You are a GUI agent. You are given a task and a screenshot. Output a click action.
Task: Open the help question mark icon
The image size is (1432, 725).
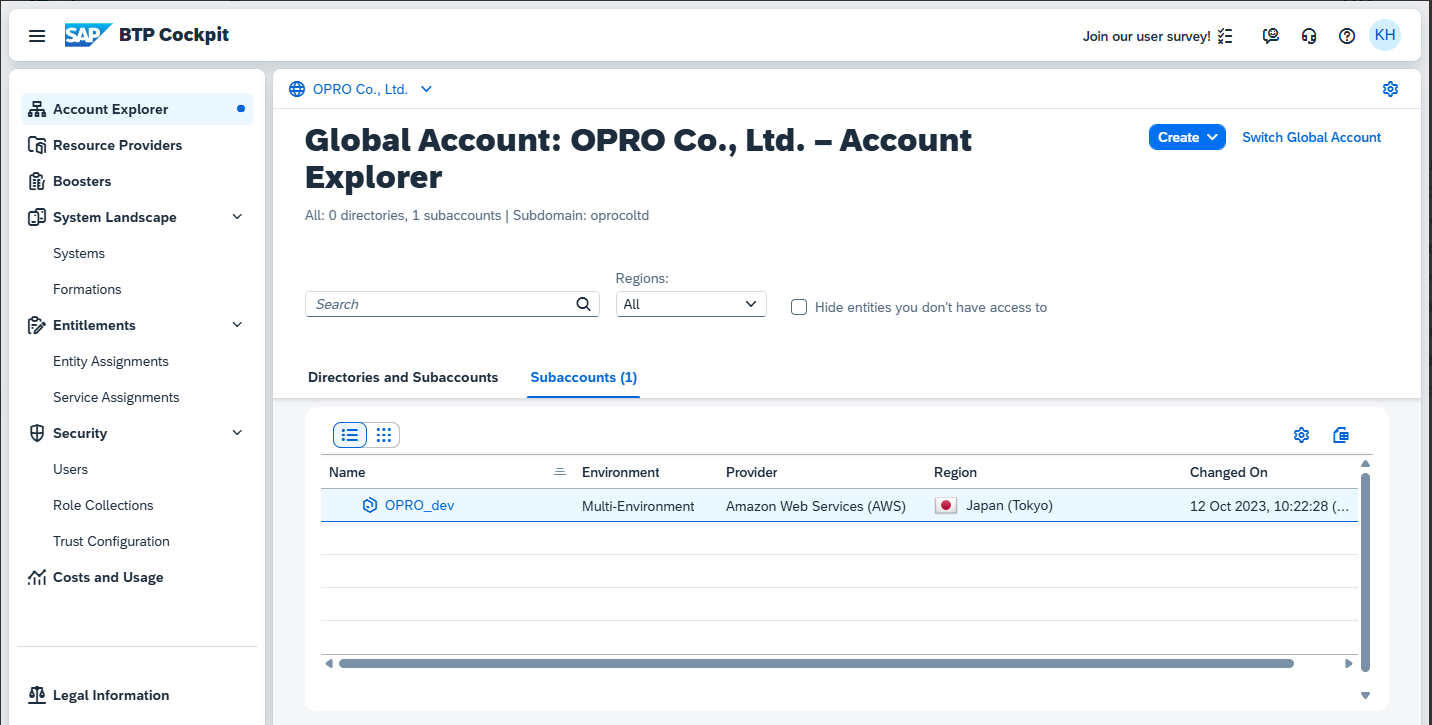click(x=1347, y=36)
